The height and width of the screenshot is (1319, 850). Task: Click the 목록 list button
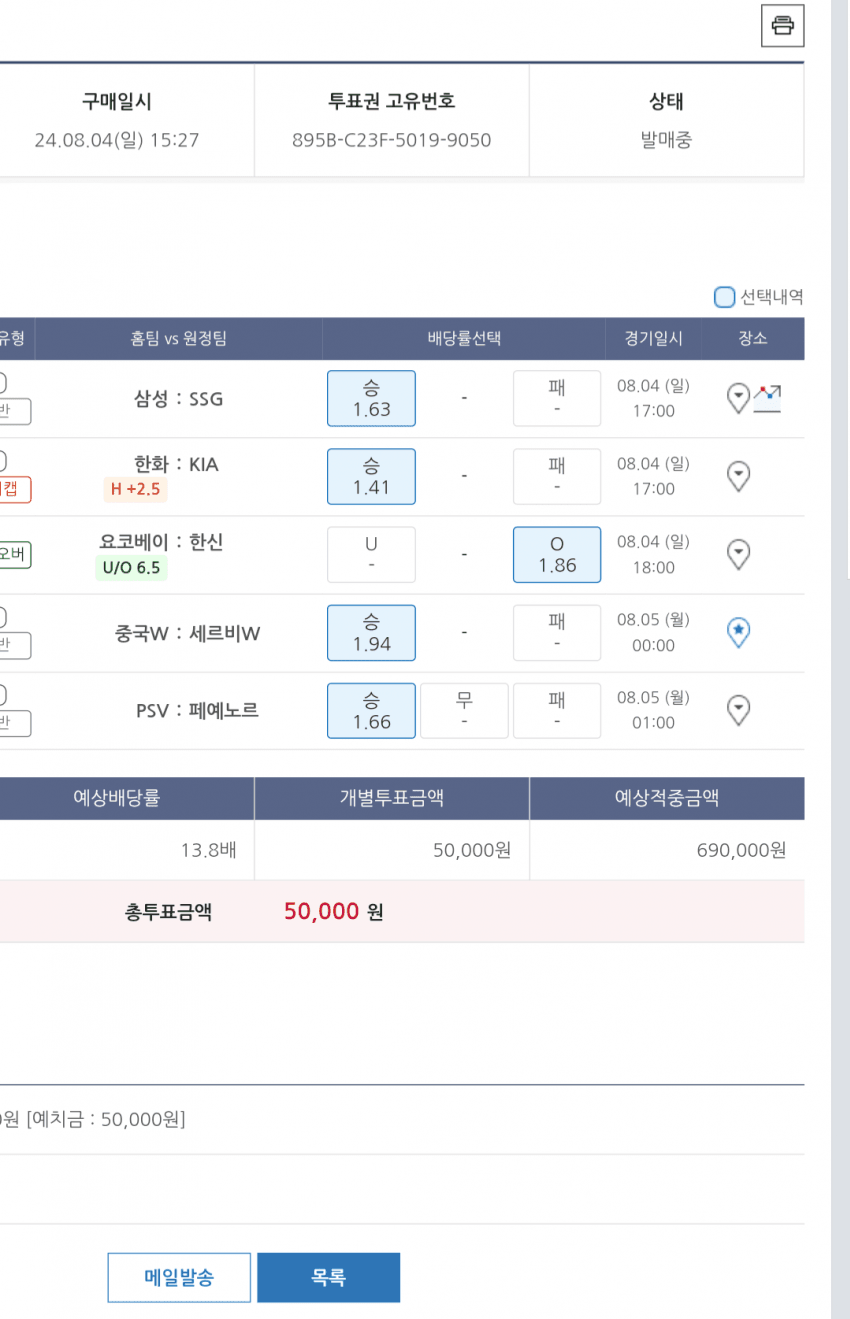click(x=328, y=1277)
